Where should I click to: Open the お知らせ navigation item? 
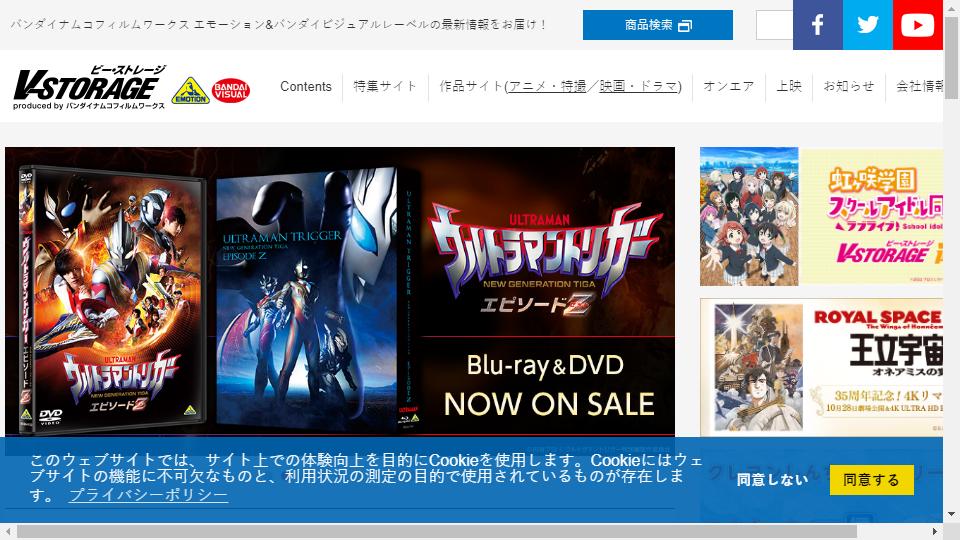[x=849, y=86]
